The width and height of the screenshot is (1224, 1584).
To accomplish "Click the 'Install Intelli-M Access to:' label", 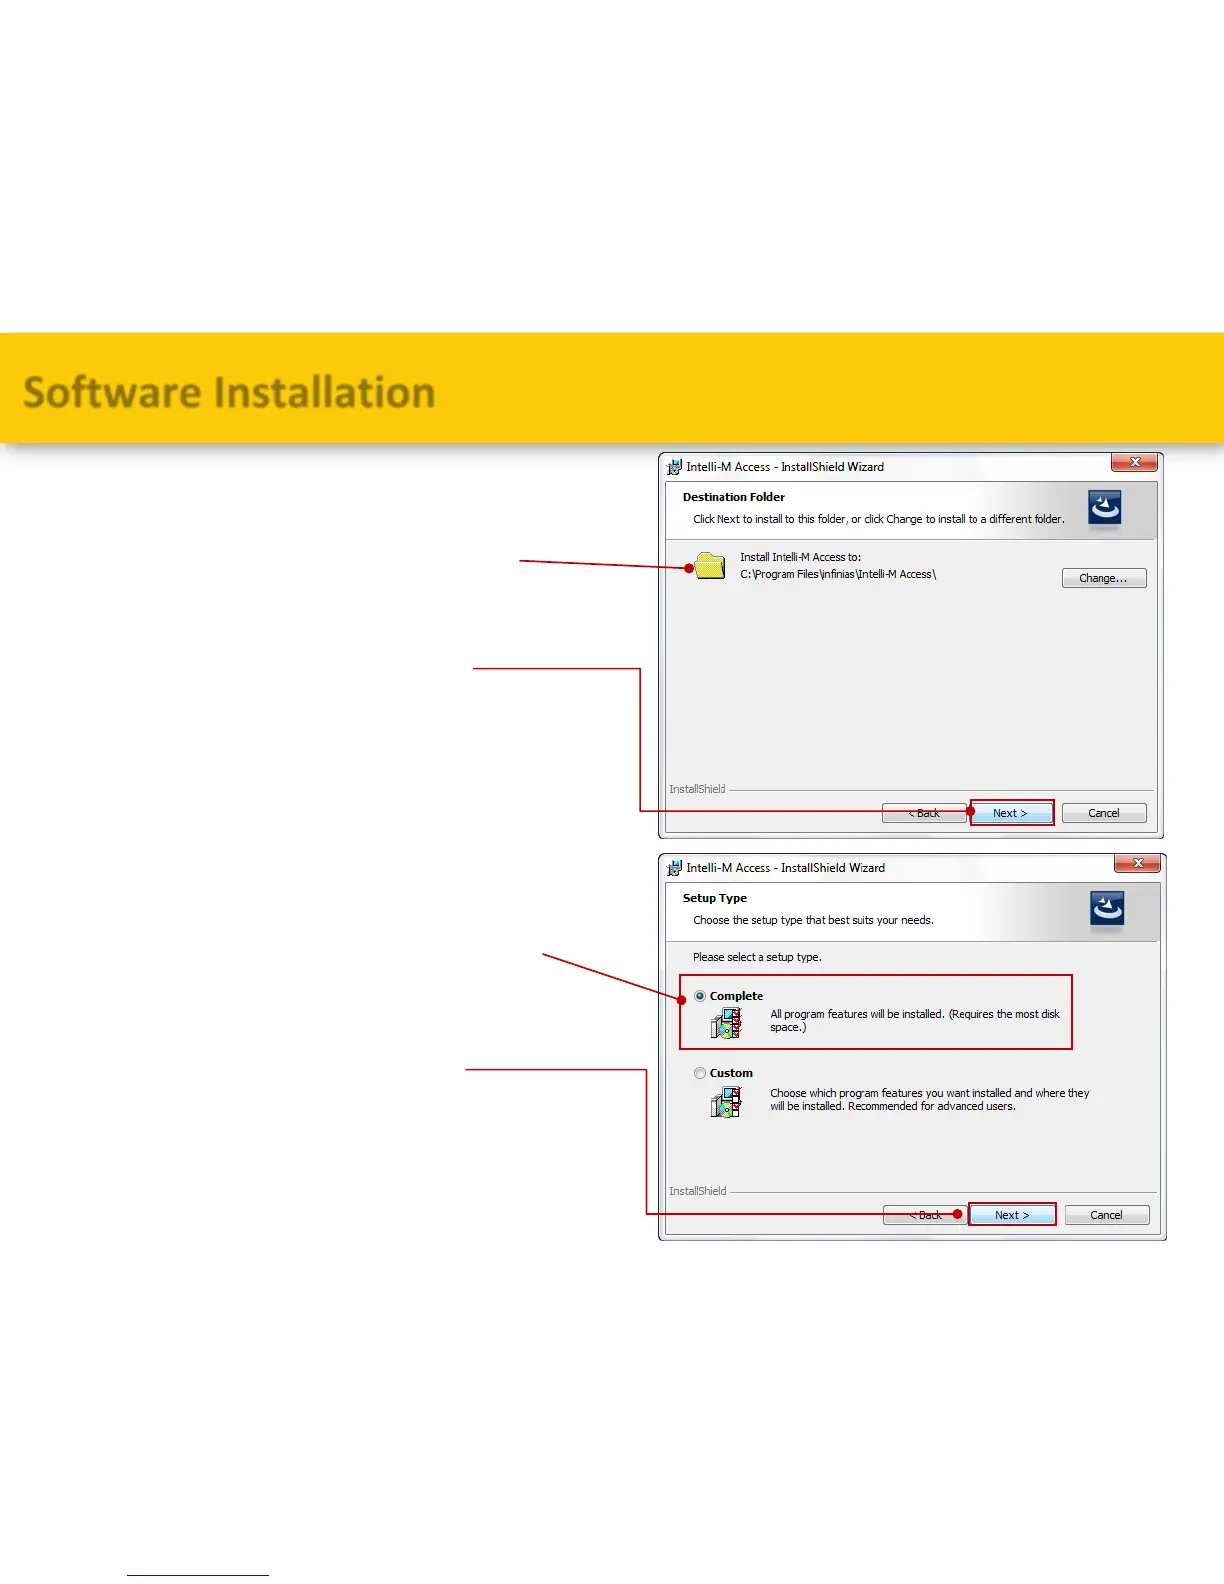I will 800,557.
